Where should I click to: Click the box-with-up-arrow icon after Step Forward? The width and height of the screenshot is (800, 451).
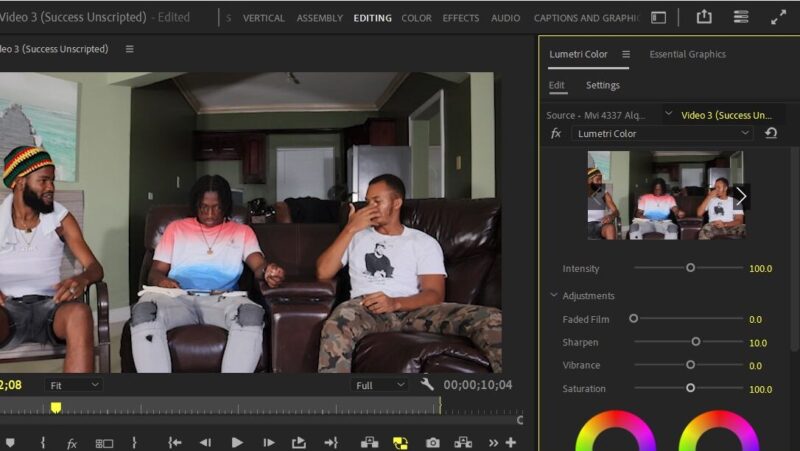tap(299, 442)
